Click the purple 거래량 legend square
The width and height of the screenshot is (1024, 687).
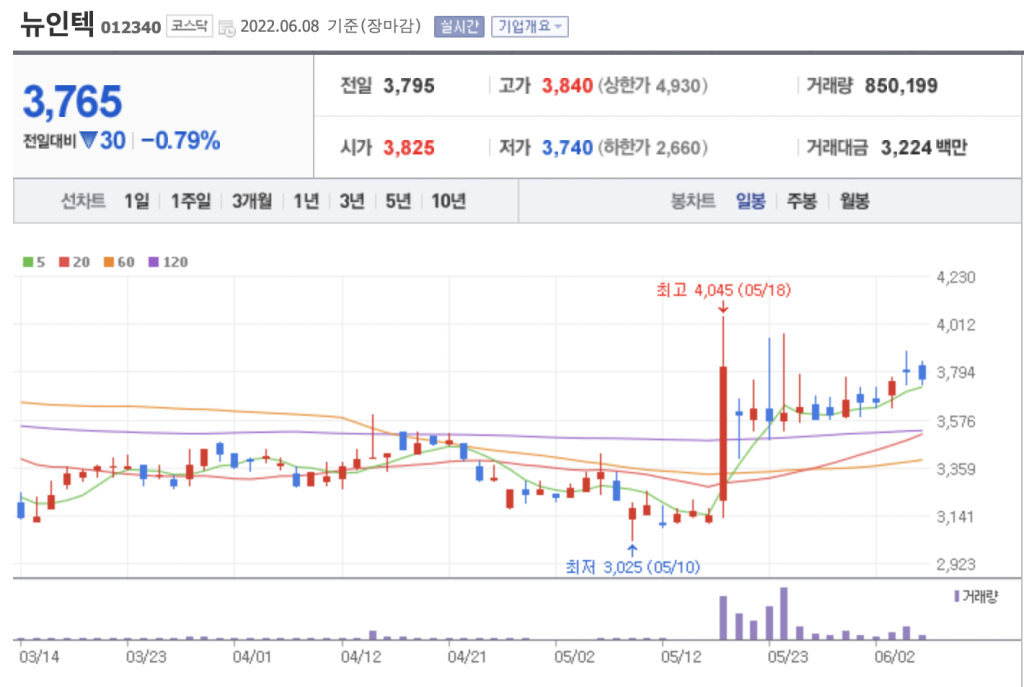956,596
